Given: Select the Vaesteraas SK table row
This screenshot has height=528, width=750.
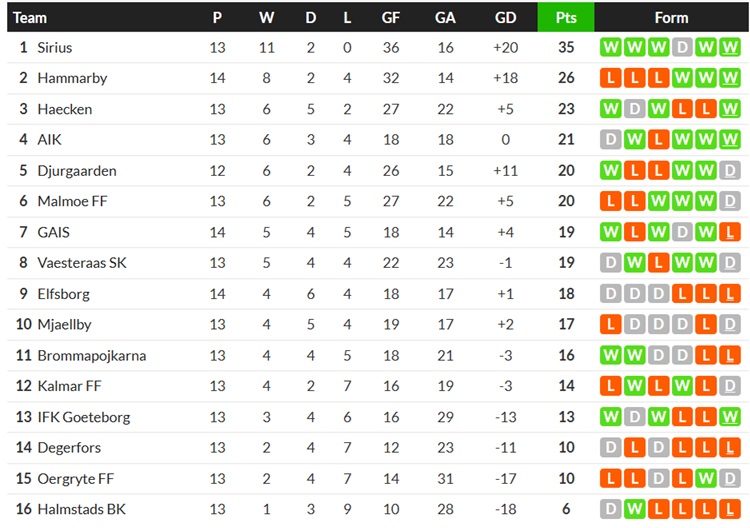Looking at the screenshot, I should [378, 263].
